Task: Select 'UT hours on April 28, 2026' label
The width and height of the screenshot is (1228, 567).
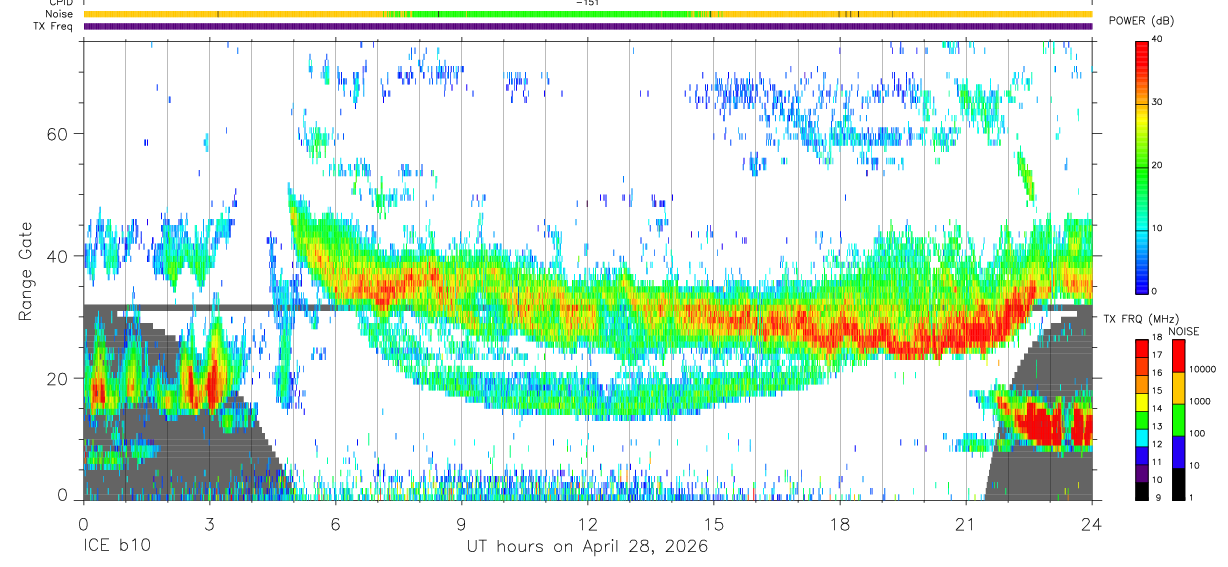Action: click(x=587, y=546)
